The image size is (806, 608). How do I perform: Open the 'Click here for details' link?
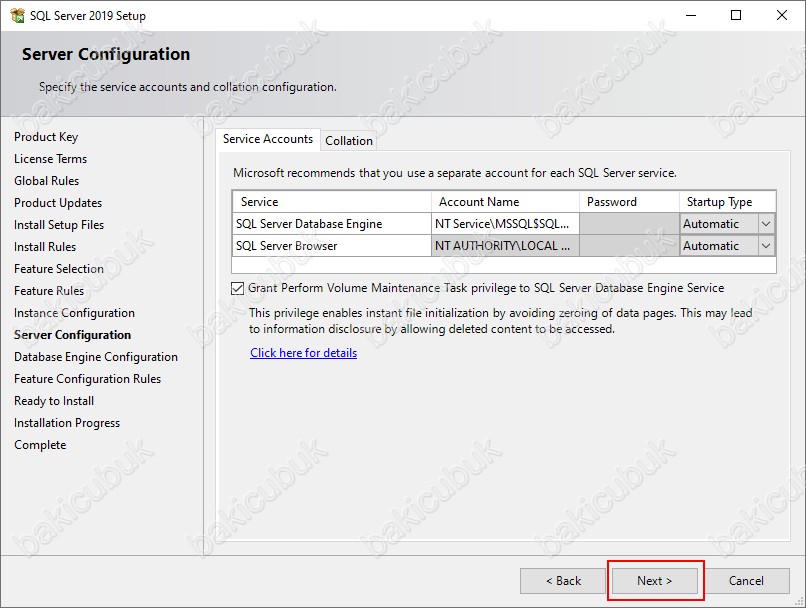(303, 353)
